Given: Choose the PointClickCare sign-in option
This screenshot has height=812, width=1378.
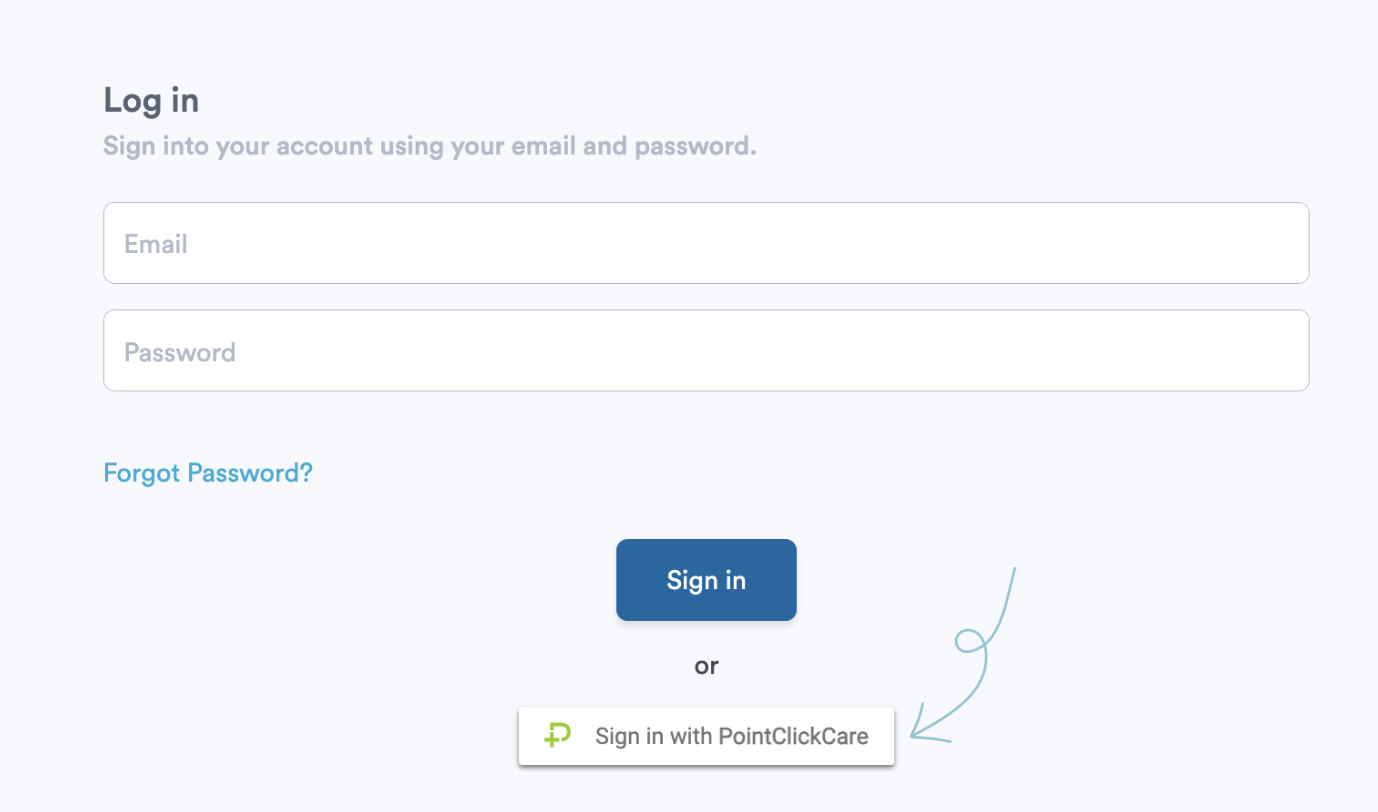Looking at the screenshot, I should point(706,736).
